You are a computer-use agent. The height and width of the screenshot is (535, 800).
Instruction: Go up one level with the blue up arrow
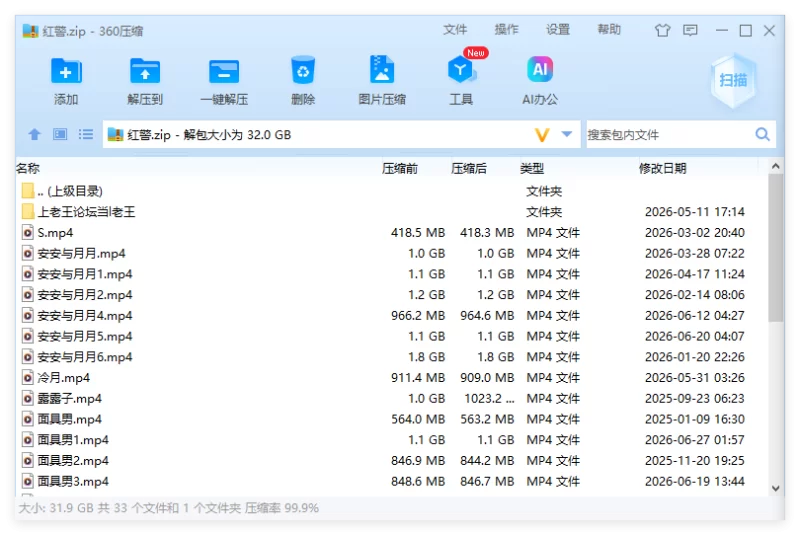pos(34,135)
